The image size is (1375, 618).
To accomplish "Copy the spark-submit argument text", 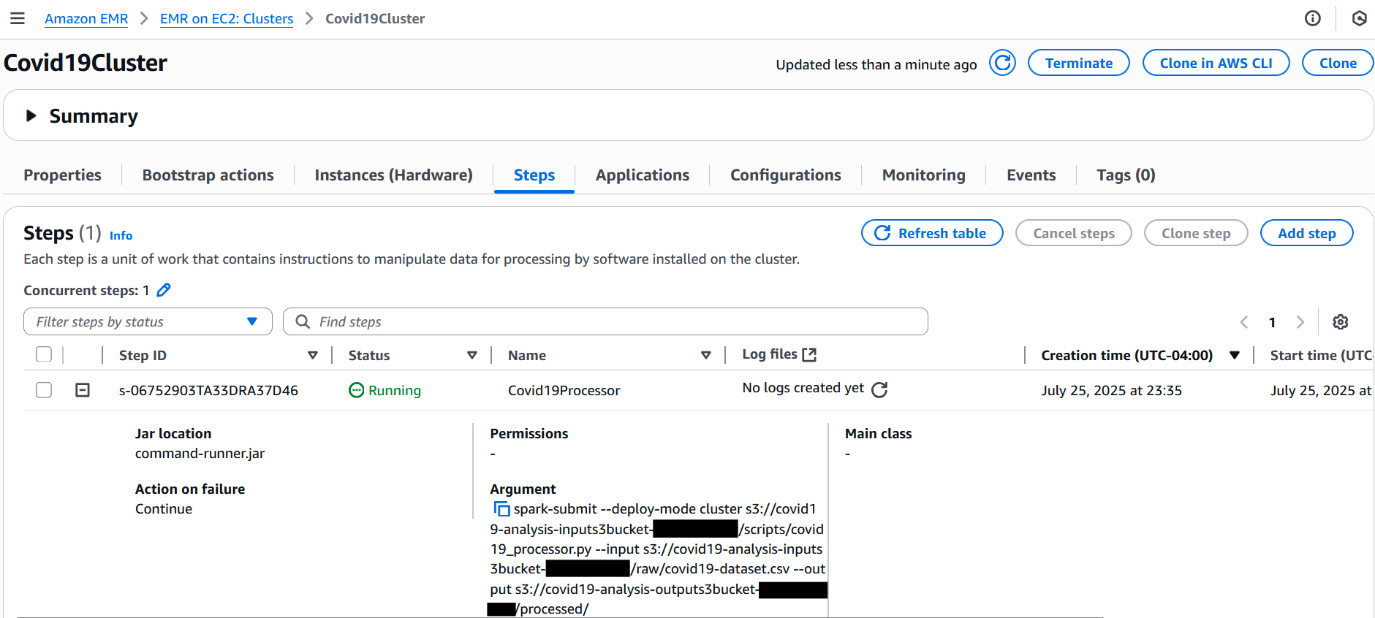I will point(502,509).
